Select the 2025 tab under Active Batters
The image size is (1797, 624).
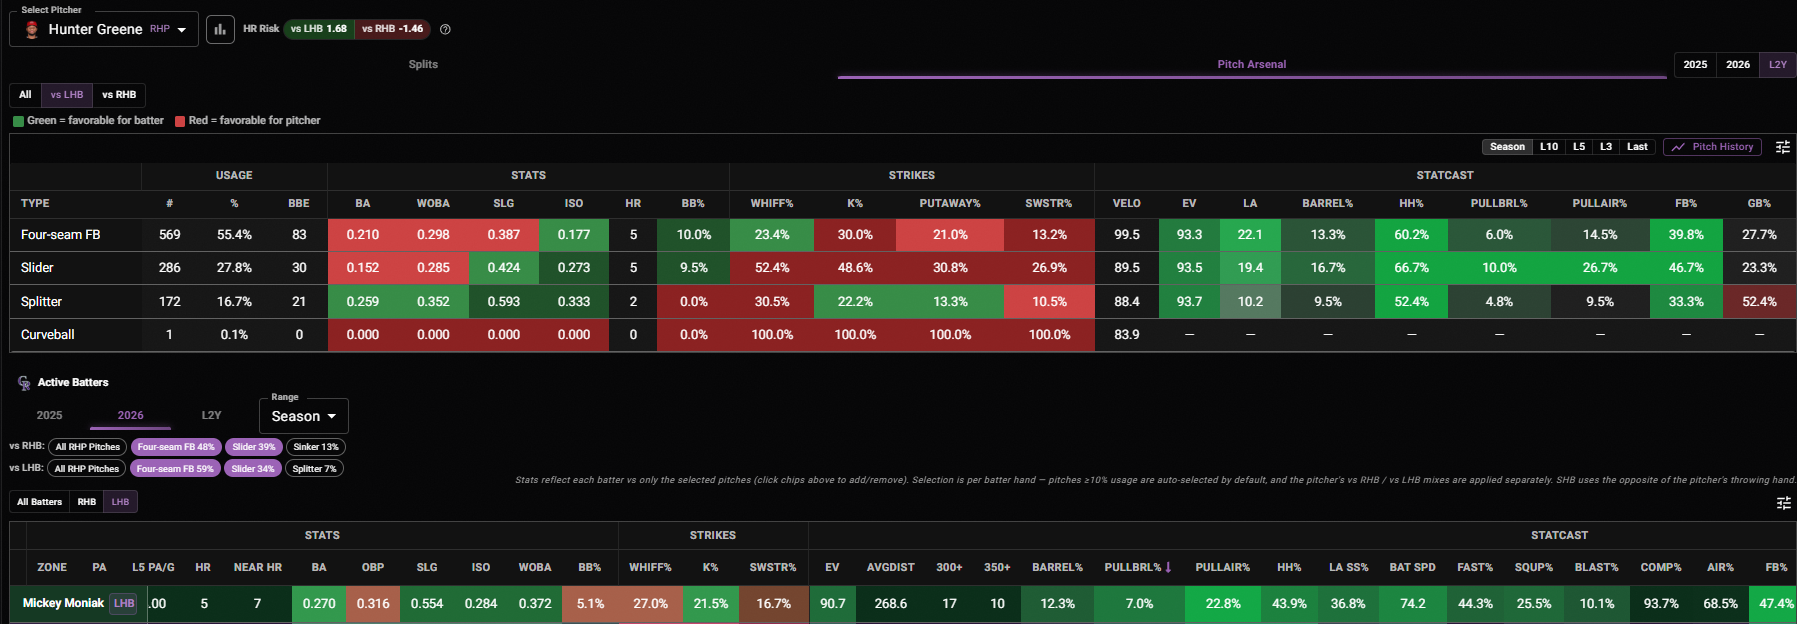[x=50, y=415]
